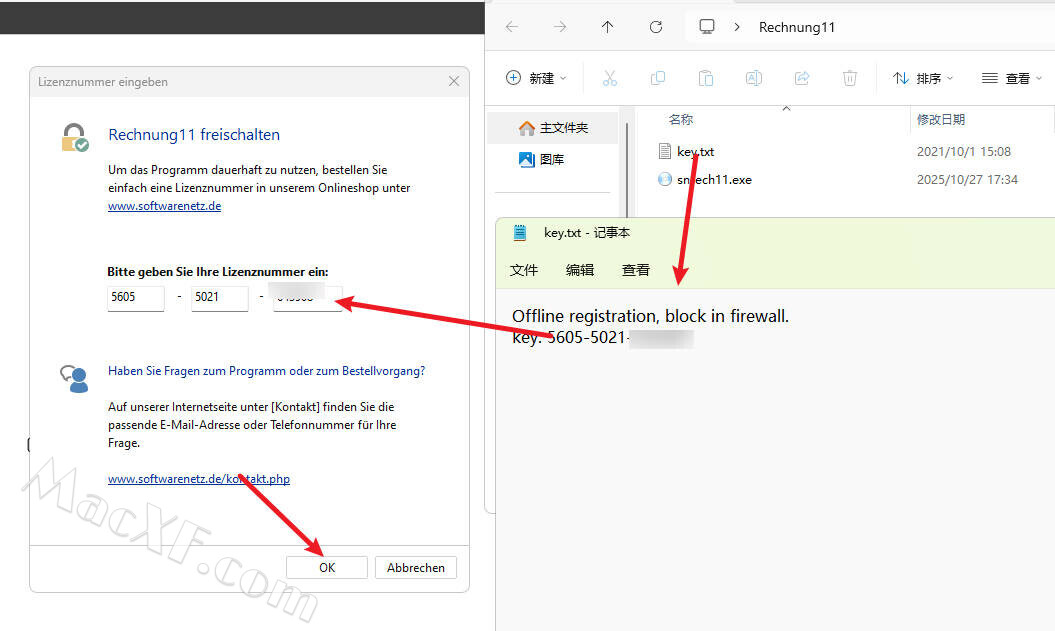Image resolution: width=1055 pixels, height=631 pixels.
Task: Open the www.softwarenetz.de link
Action: (164, 206)
